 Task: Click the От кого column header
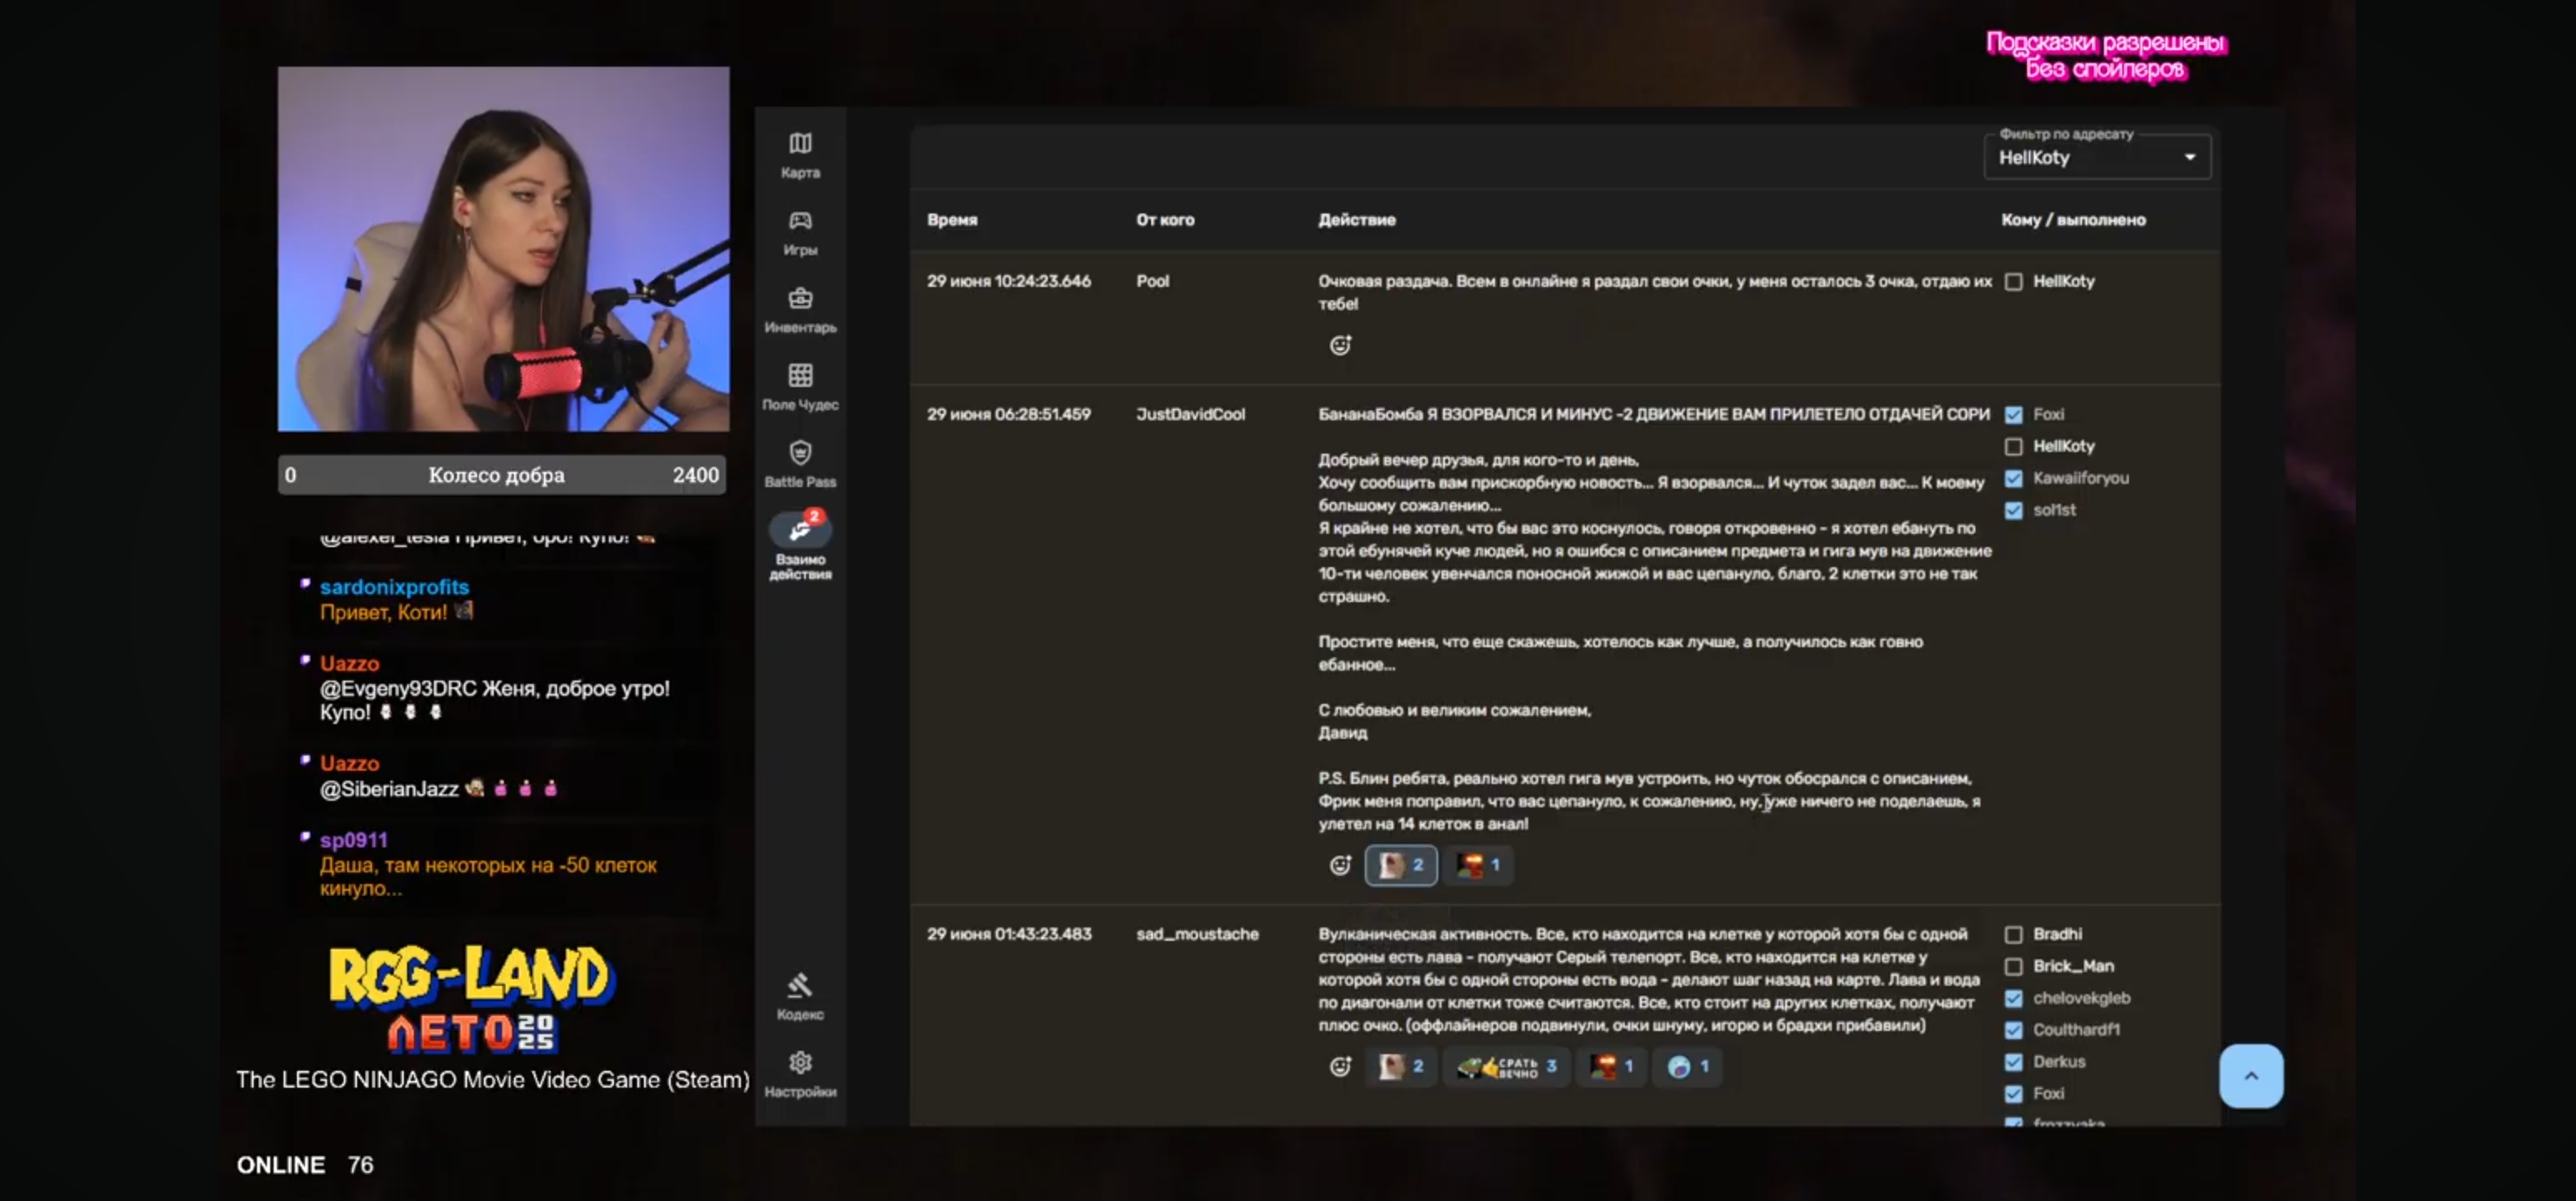coord(1164,220)
